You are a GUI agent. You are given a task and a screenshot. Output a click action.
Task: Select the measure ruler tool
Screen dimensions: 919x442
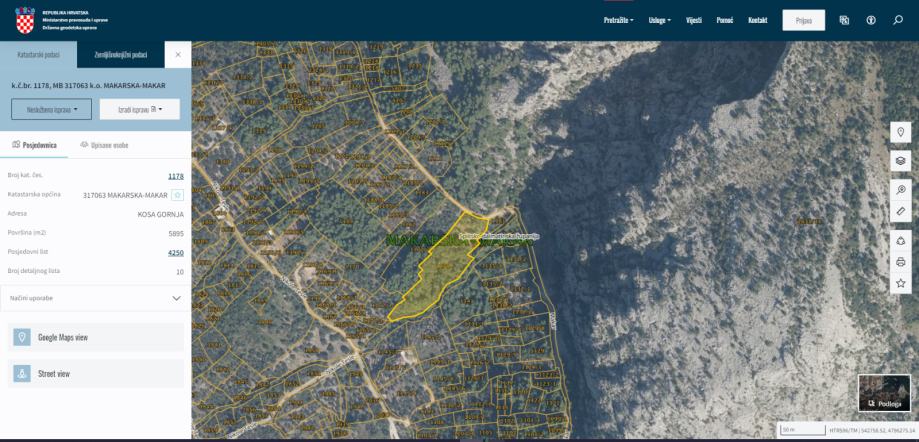click(901, 211)
